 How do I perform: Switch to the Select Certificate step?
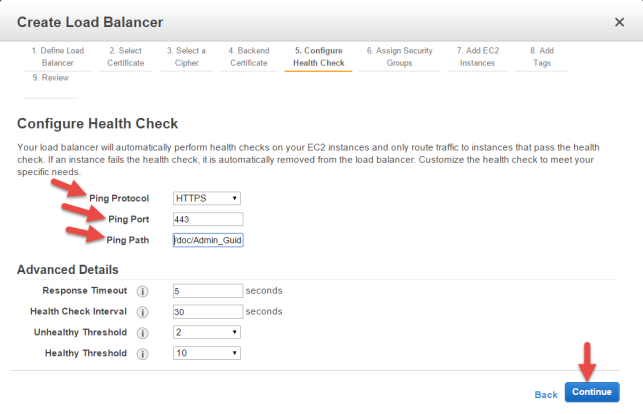tap(125, 57)
